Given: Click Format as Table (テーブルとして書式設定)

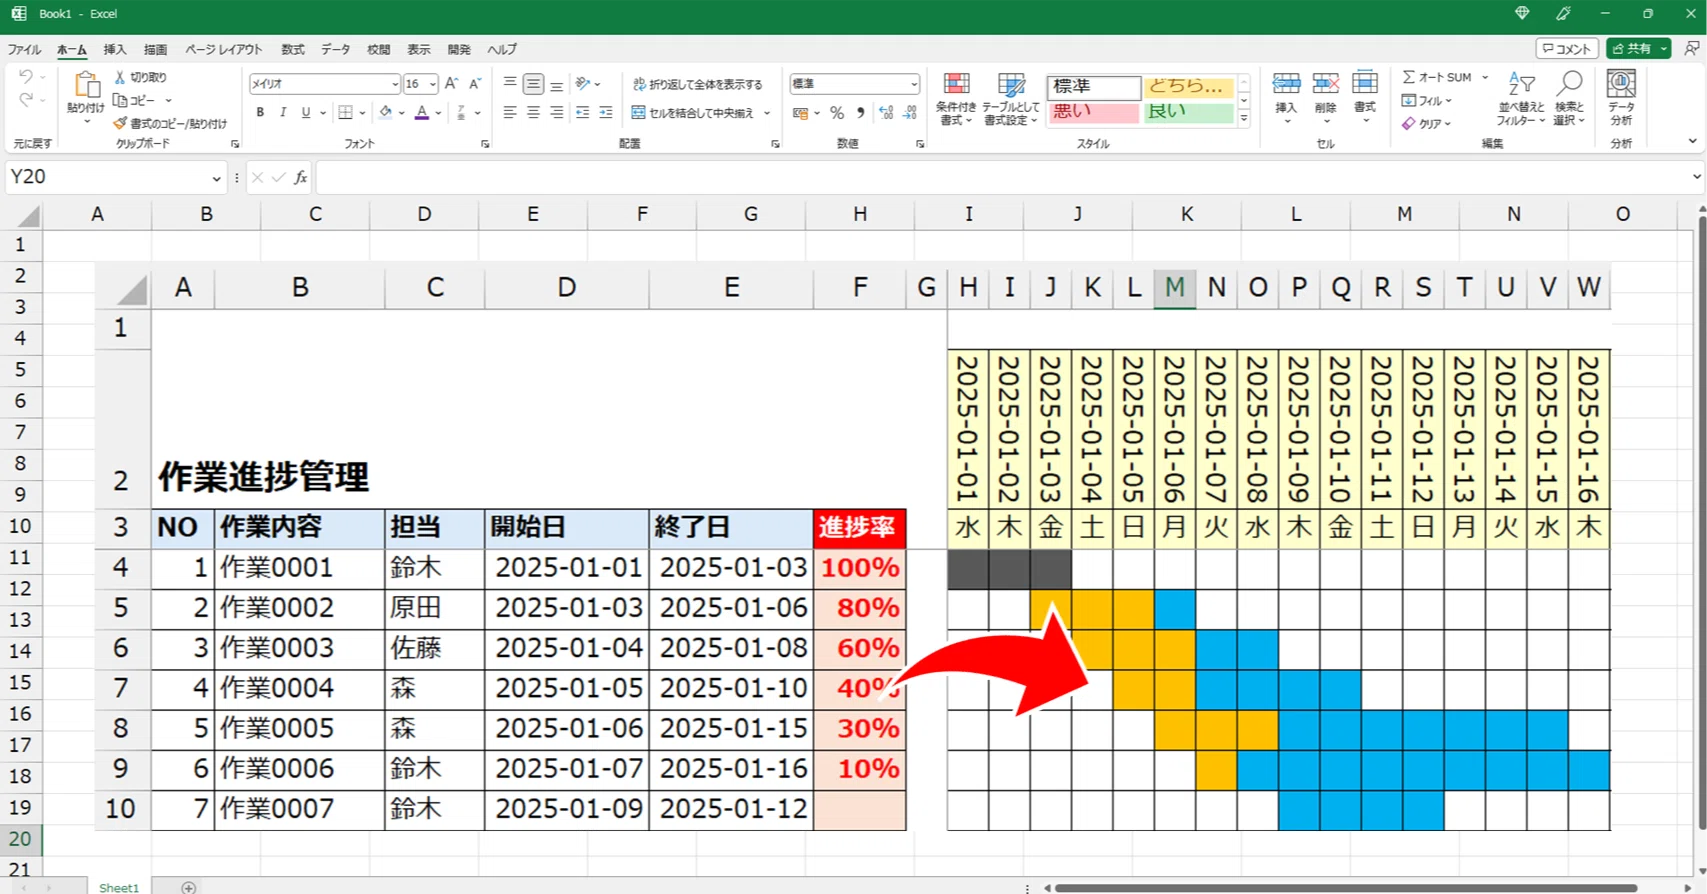Looking at the screenshot, I should pos(1011,99).
